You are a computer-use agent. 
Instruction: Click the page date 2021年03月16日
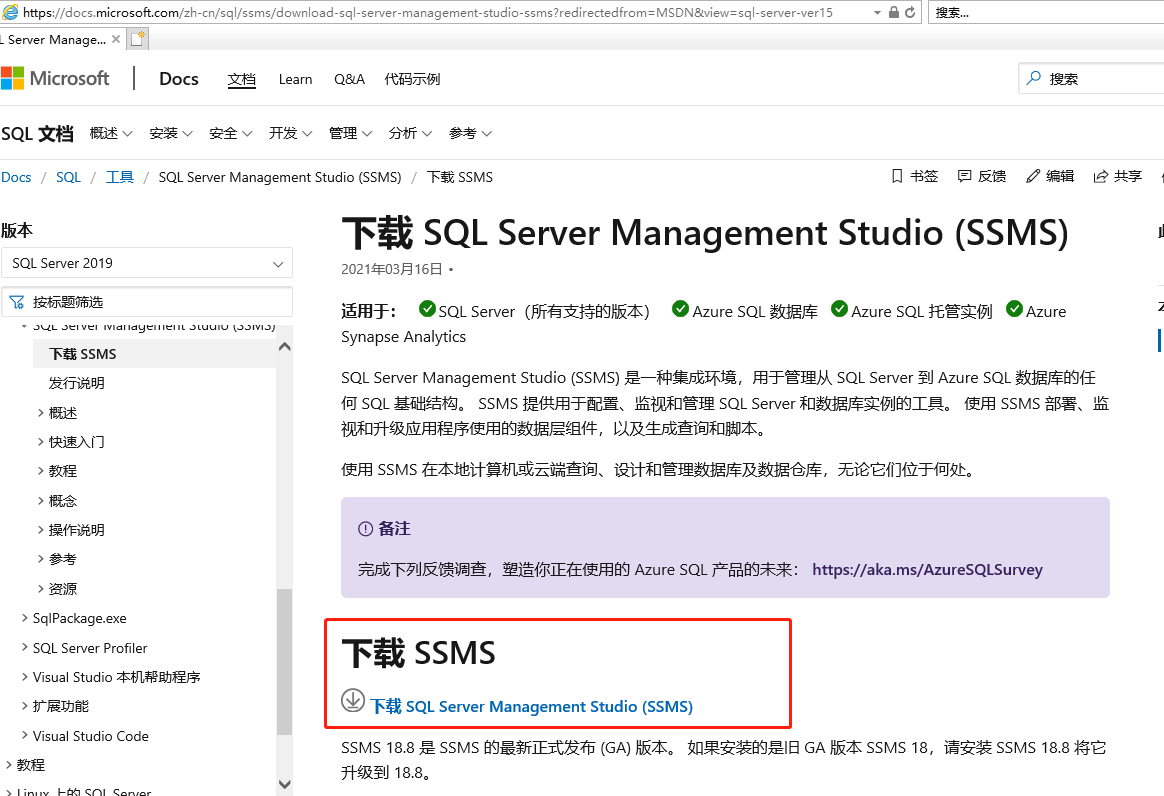tap(392, 269)
